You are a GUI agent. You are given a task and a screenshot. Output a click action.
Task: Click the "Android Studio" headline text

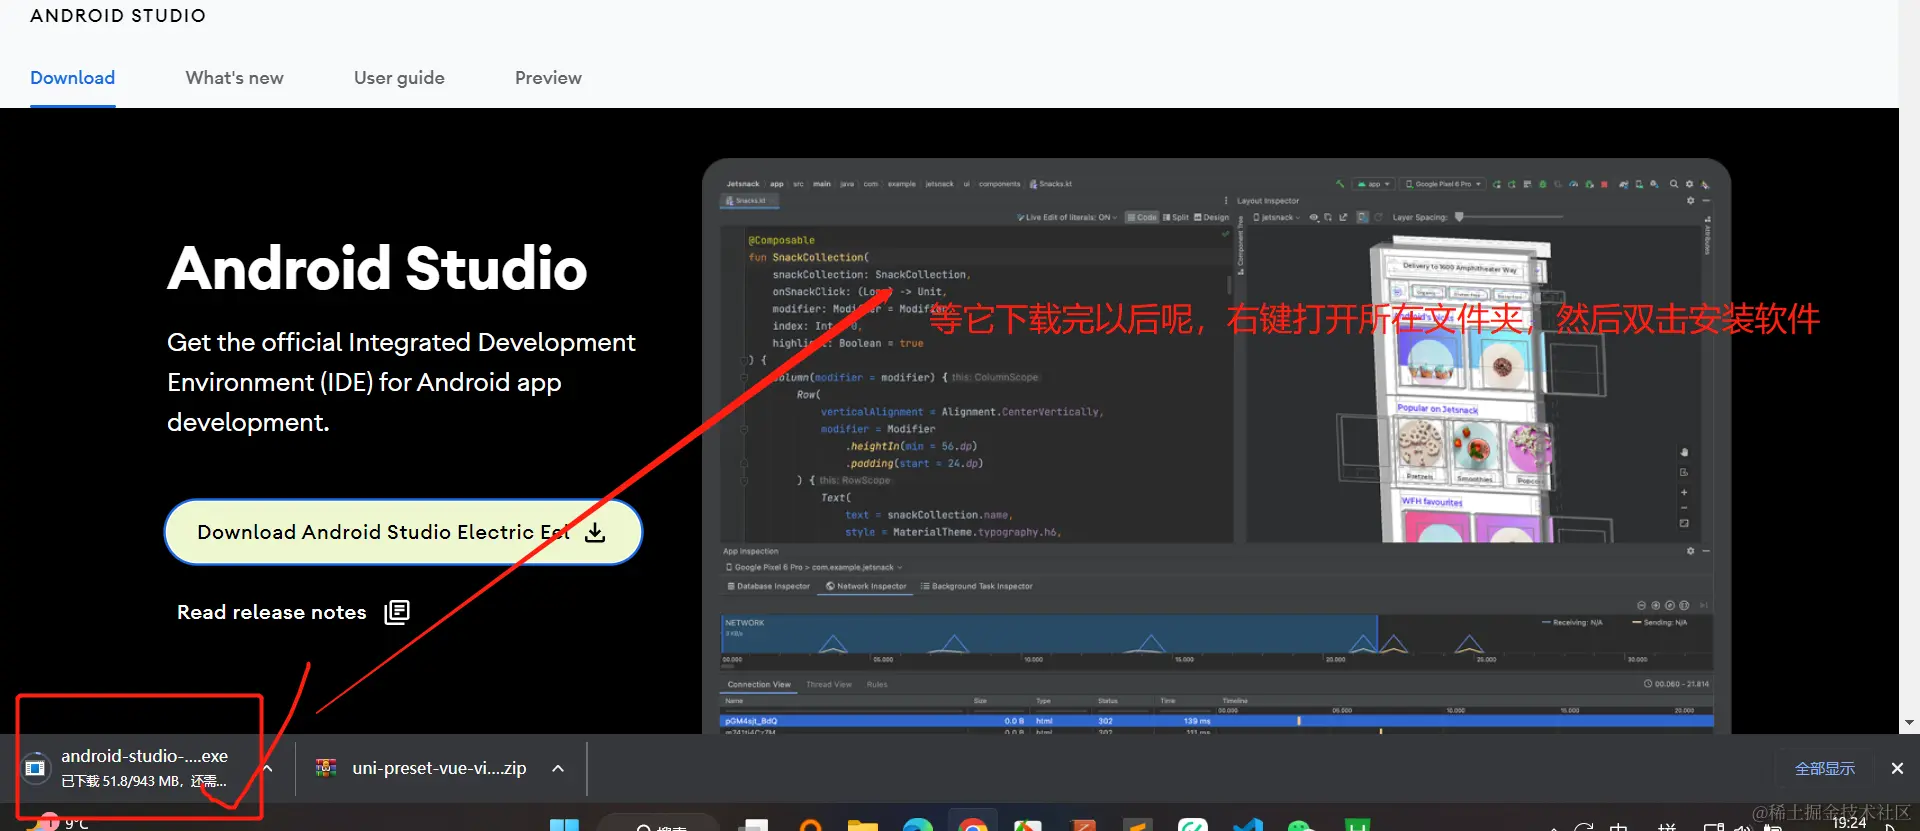click(x=377, y=268)
